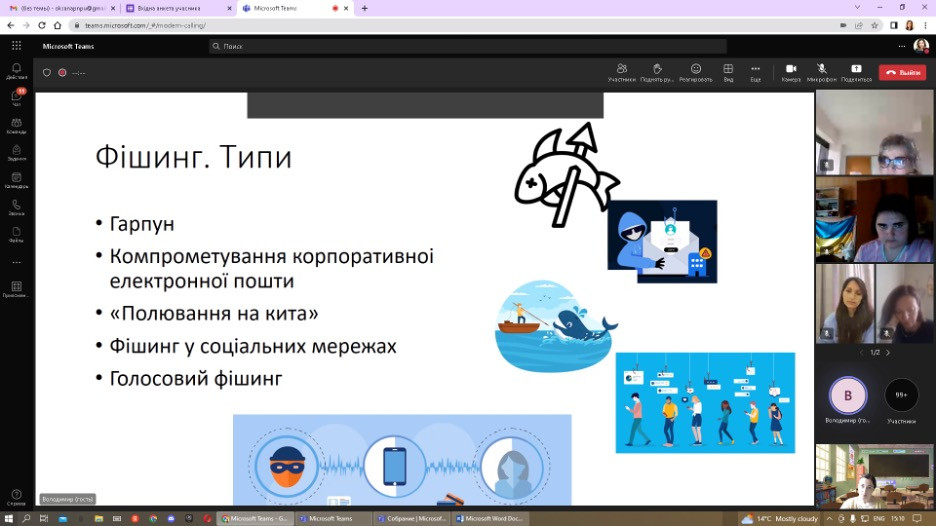Open the Files section in the sidebar
The width and height of the screenshot is (936, 526).
pos(16,234)
